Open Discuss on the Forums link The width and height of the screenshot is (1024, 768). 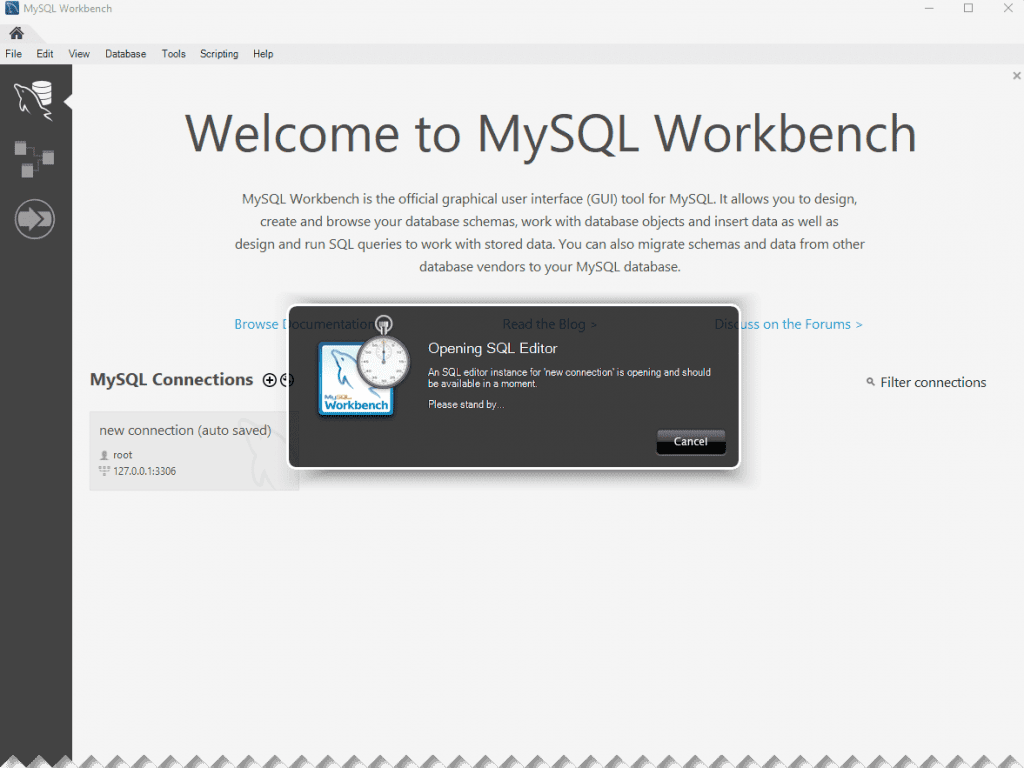click(x=788, y=324)
